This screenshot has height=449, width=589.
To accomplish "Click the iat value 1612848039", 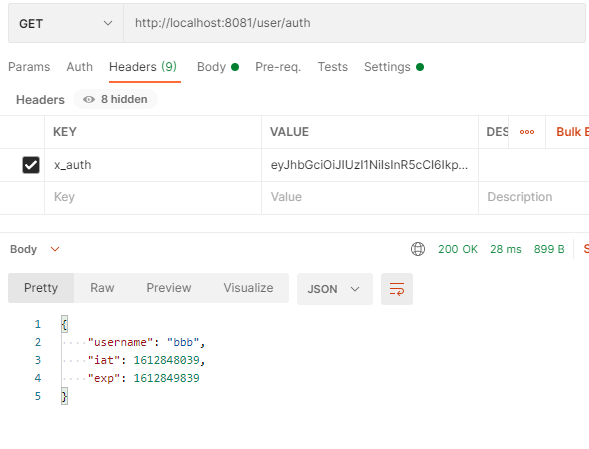I will pyautogui.click(x=166, y=360).
